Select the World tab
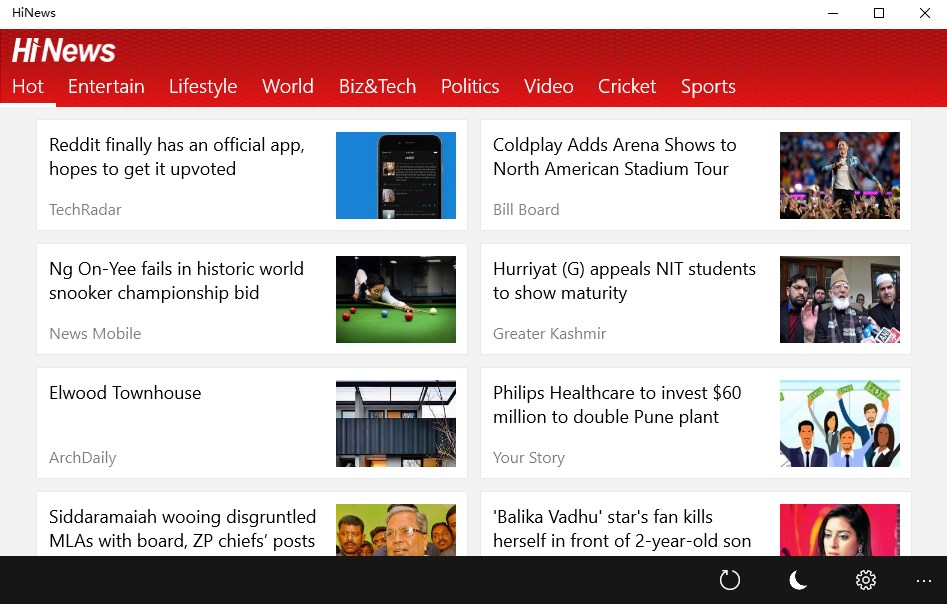 pyautogui.click(x=288, y=86)
